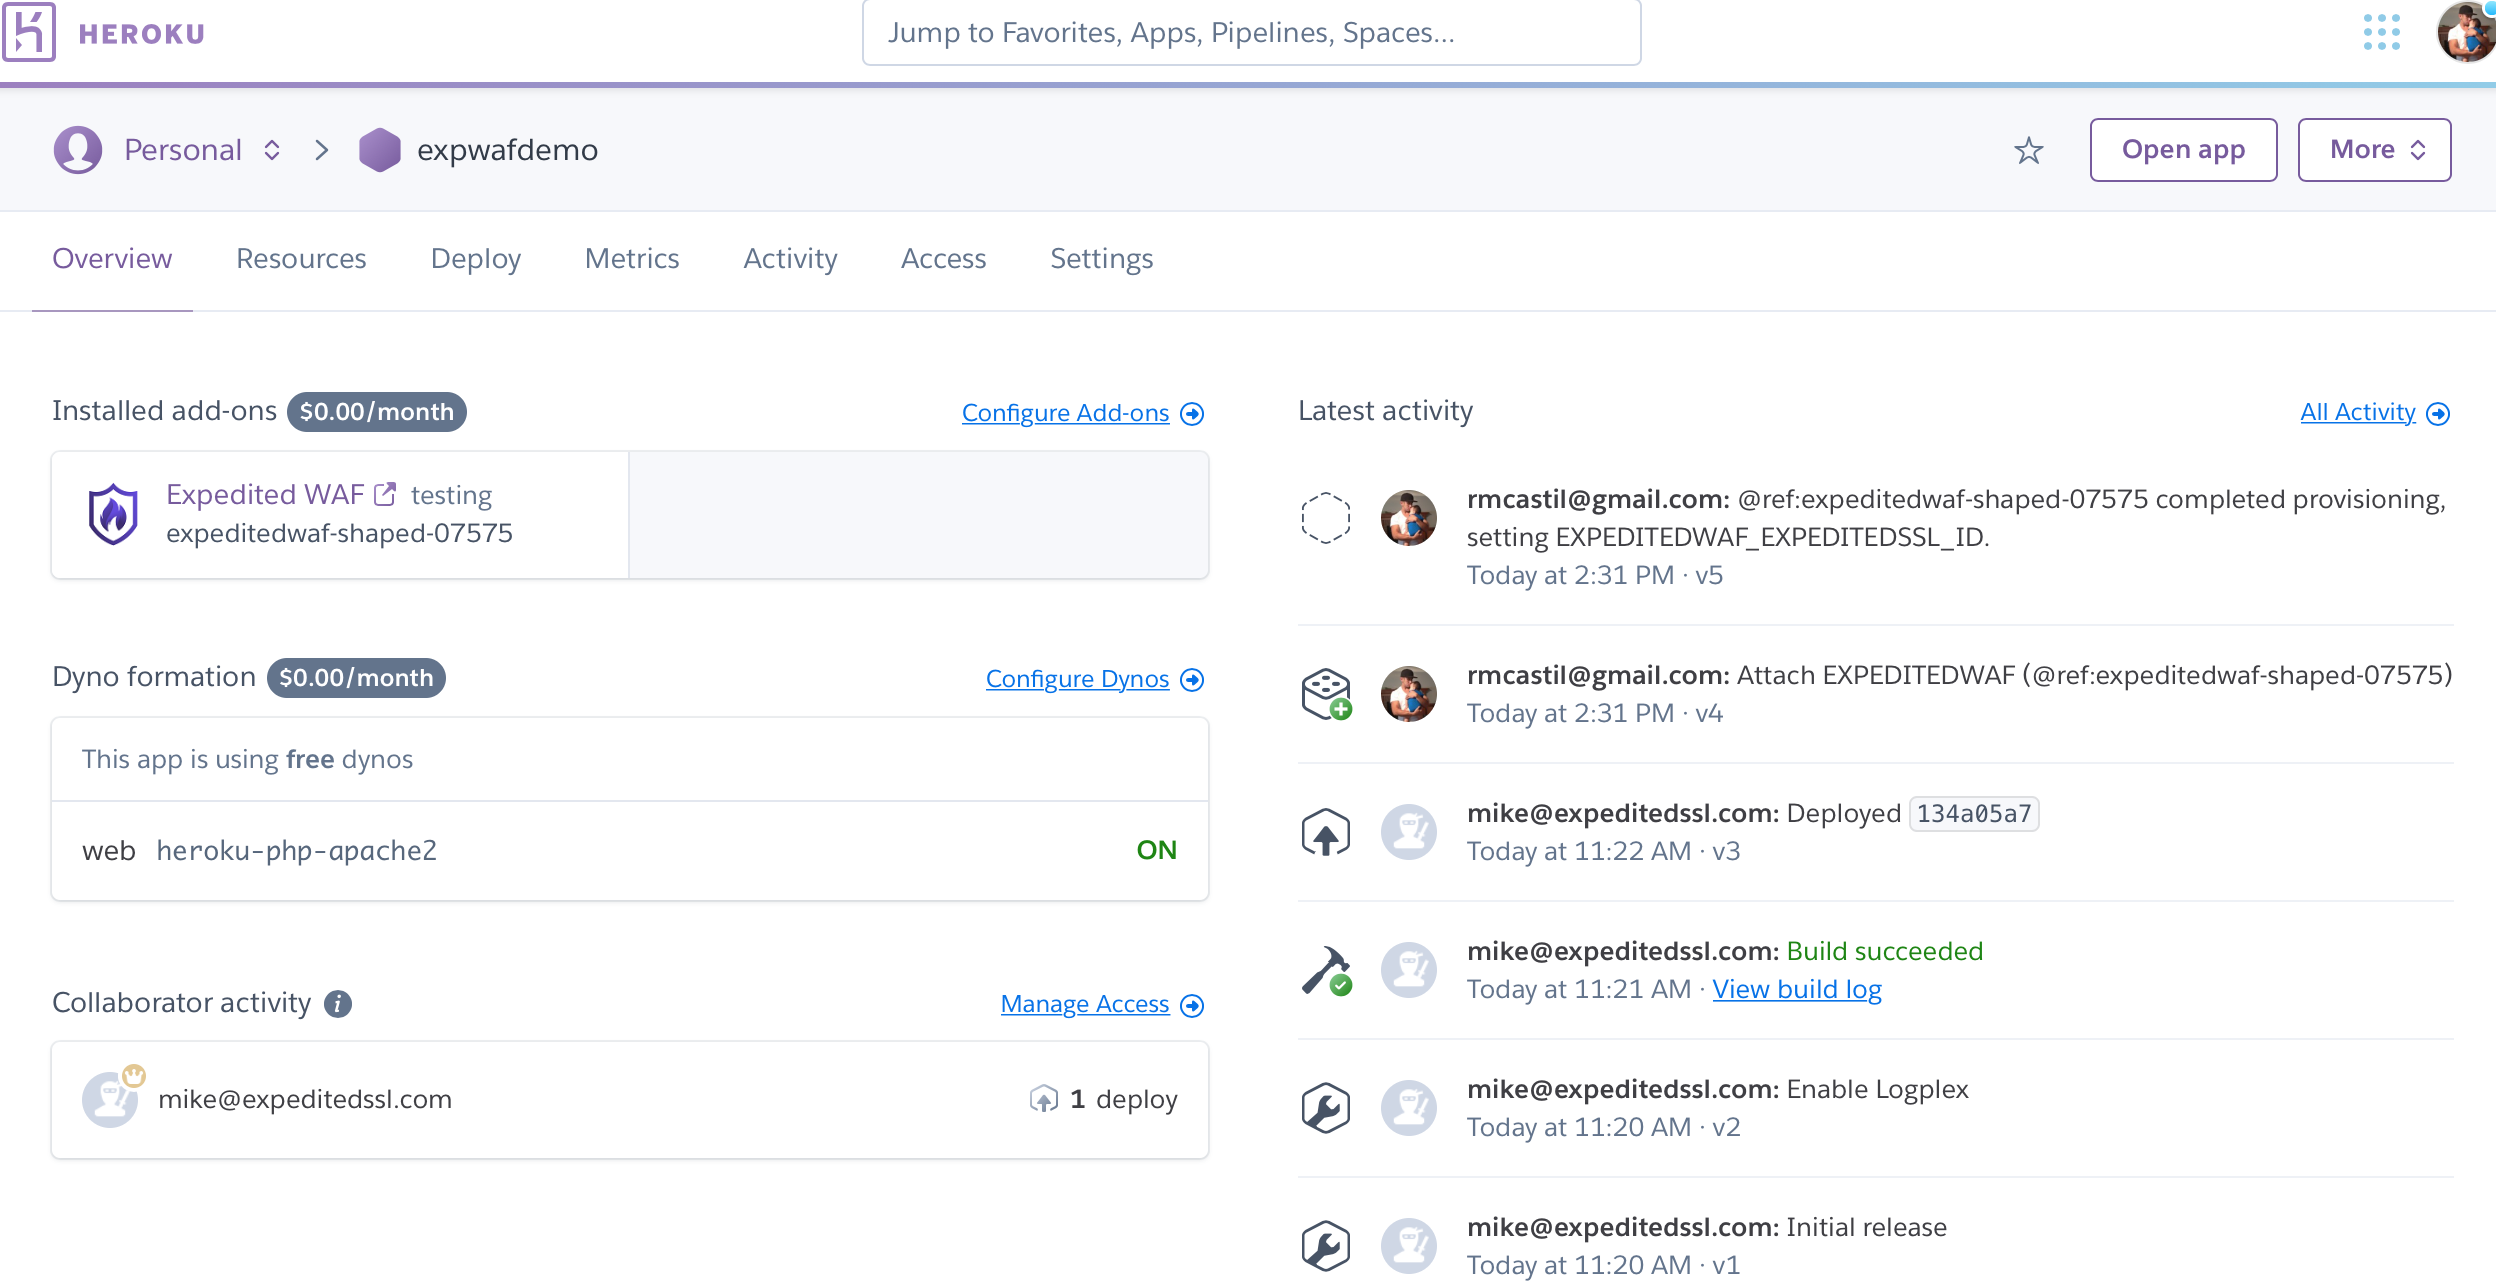Viewport: 2496px width, 1286px height.
Task: Click the ON status of the web dyno
Action: [x=1156, y=850]
